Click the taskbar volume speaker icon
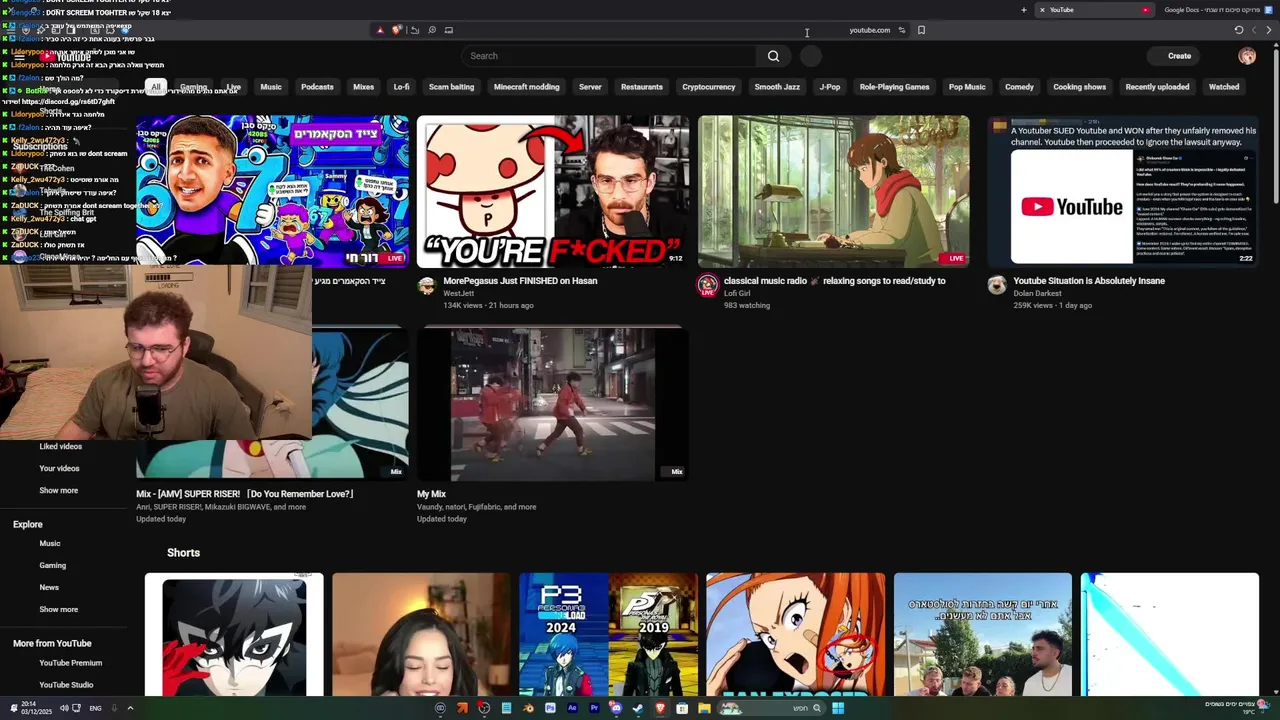 click(63, 708)
